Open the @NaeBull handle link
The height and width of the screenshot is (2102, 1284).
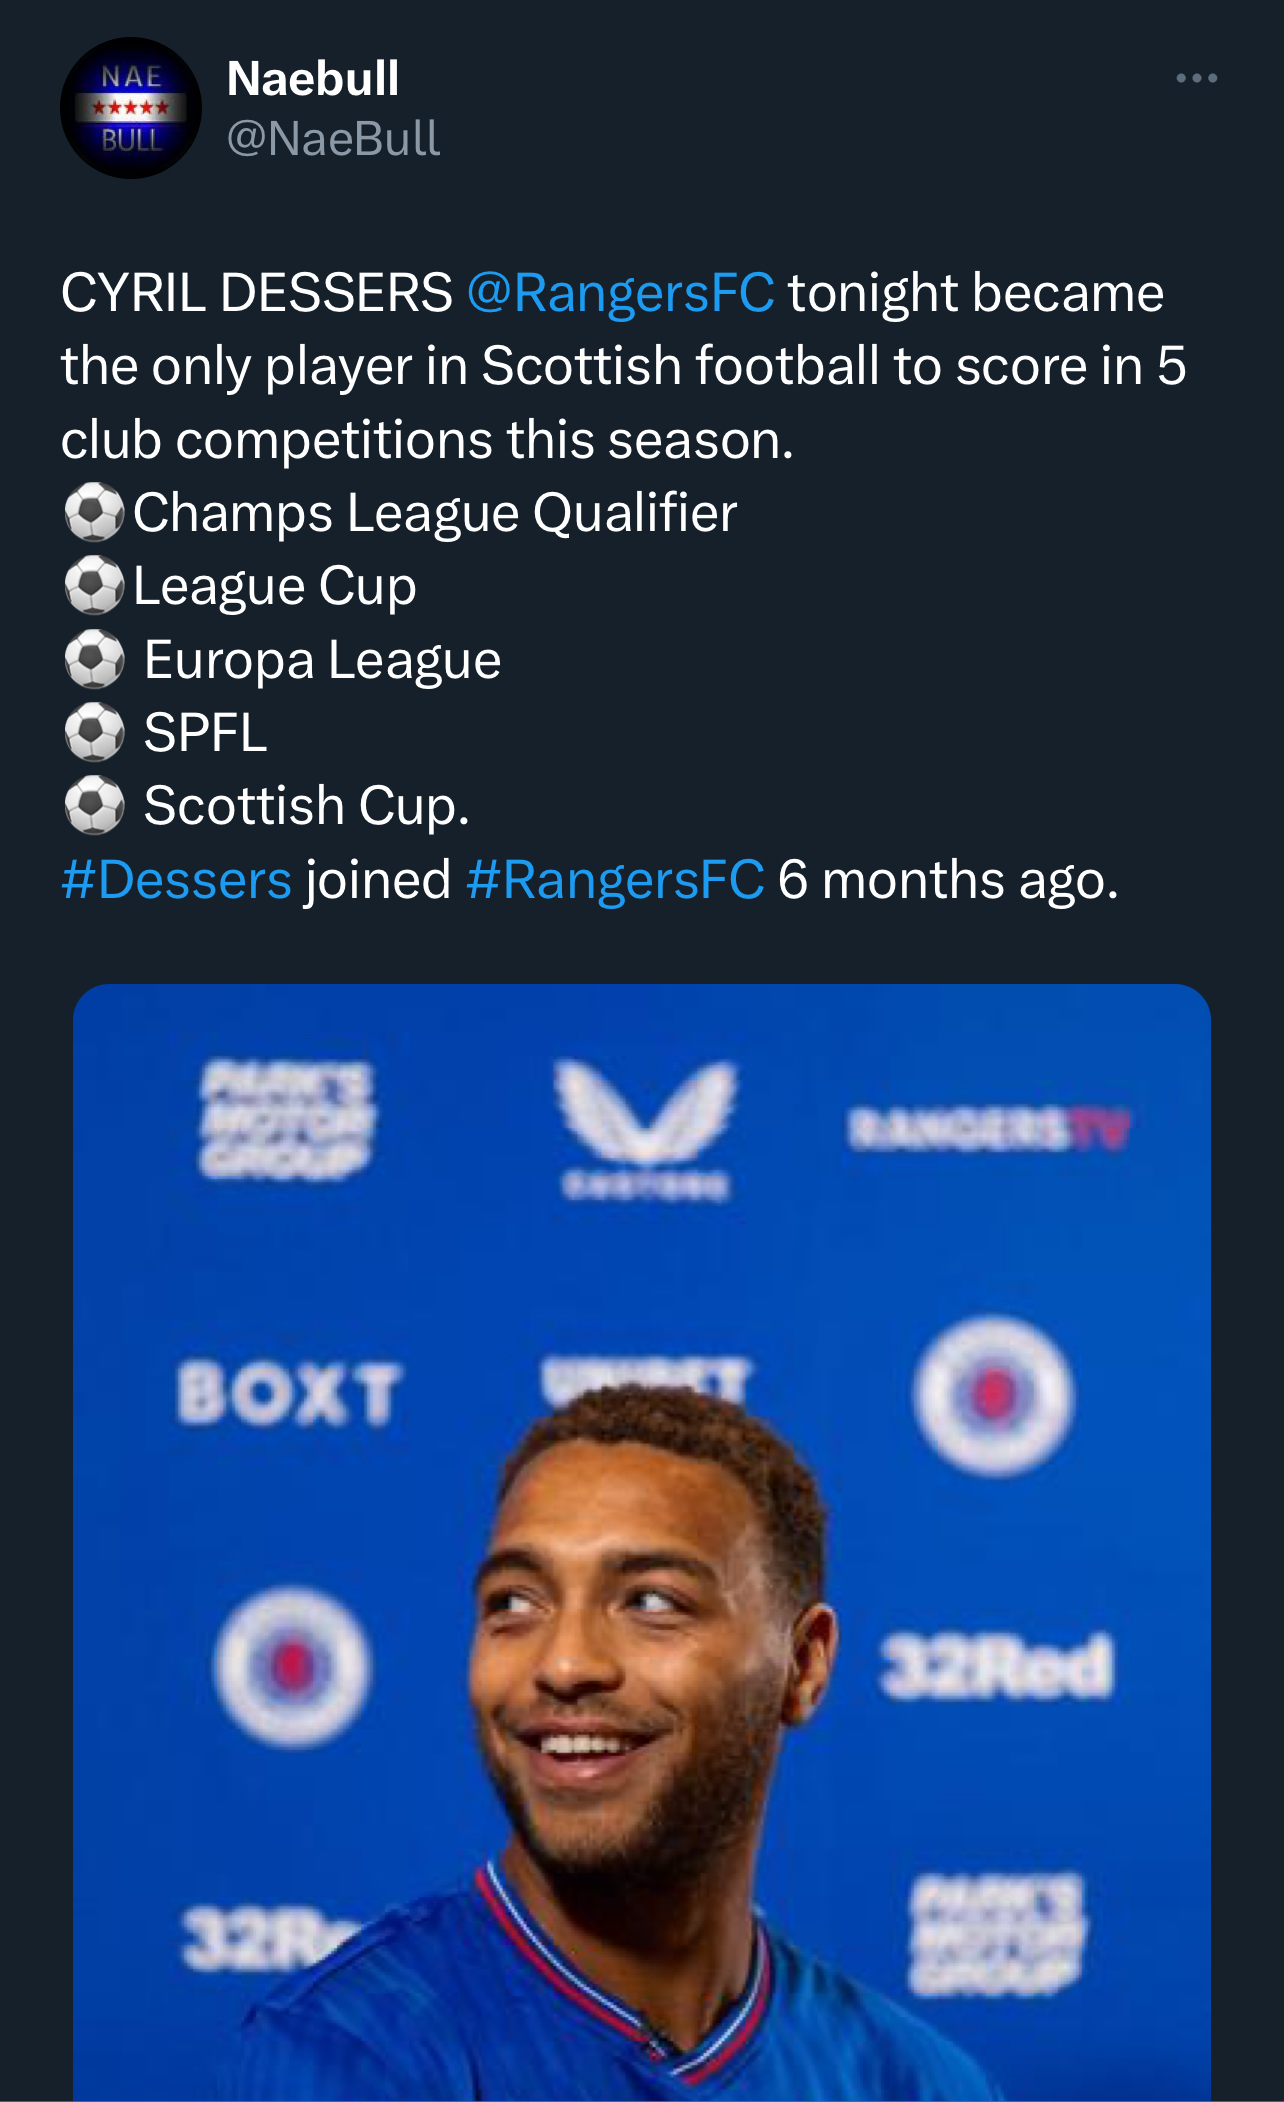coord(333,138)
